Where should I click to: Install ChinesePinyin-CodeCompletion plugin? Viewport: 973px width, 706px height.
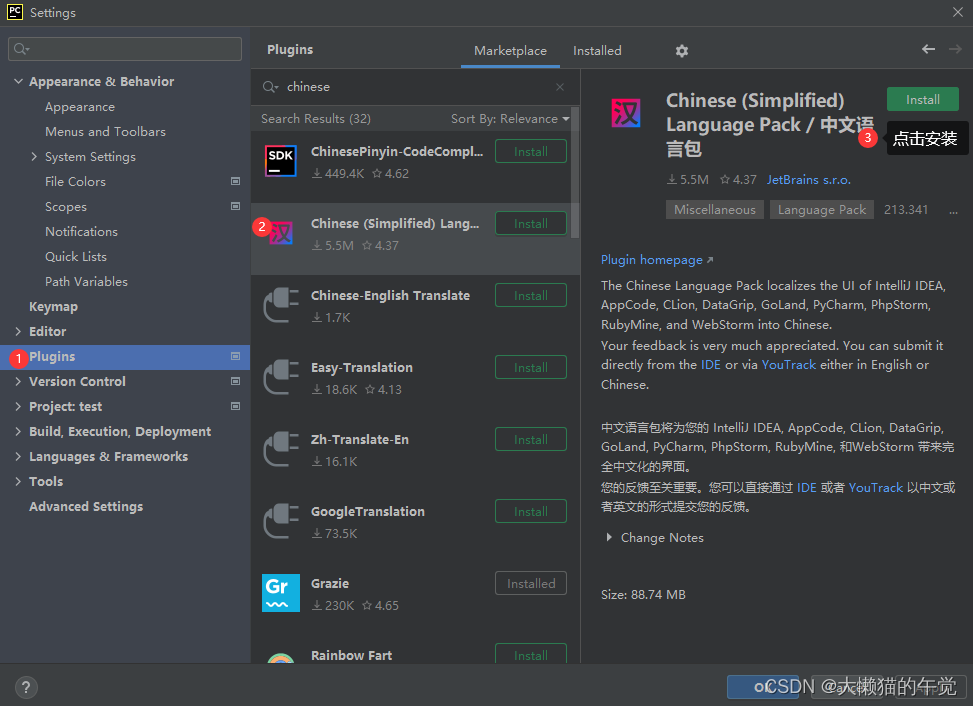531,151
